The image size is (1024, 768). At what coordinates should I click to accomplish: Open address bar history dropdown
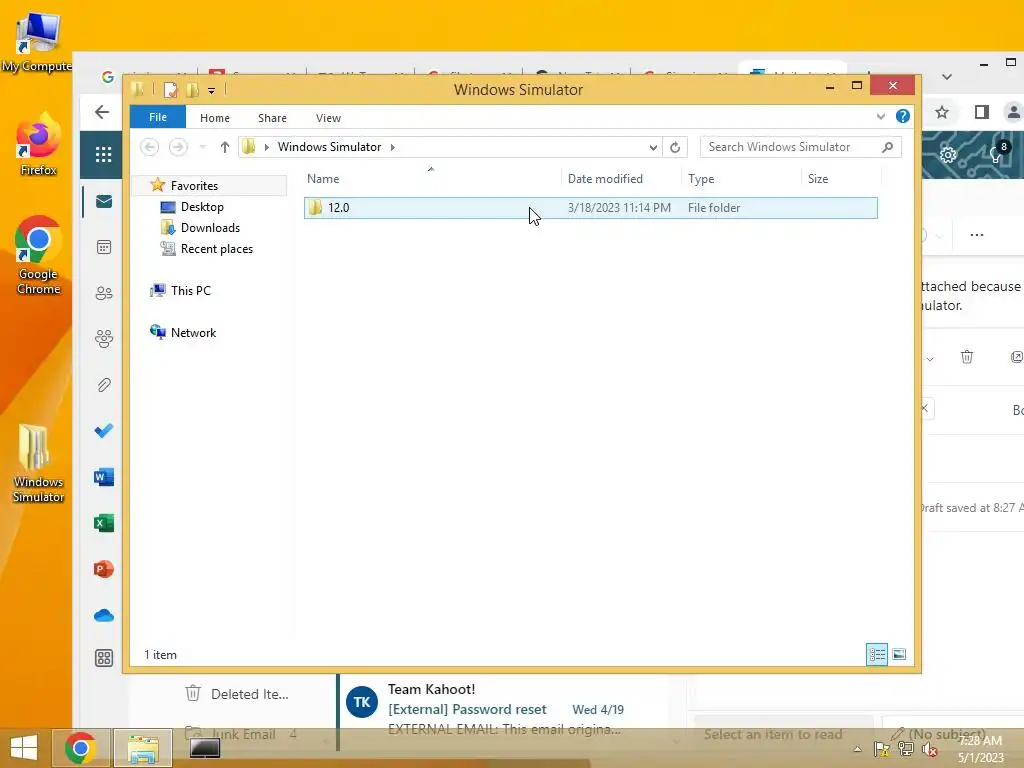pos(652,148)
